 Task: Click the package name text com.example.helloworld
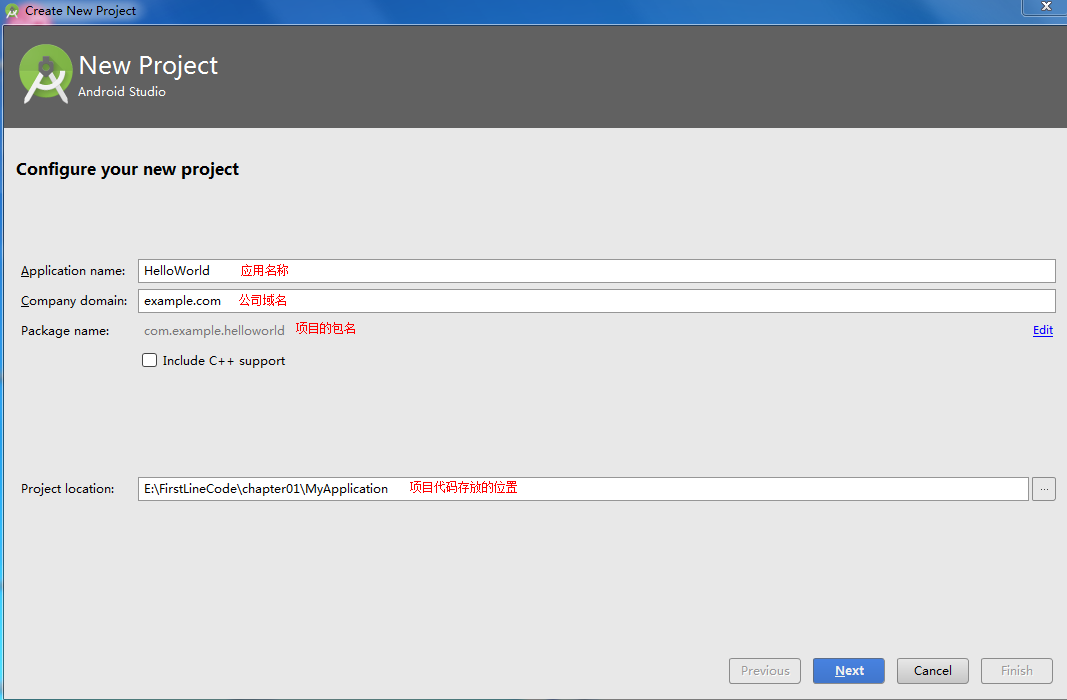point(214,331)
